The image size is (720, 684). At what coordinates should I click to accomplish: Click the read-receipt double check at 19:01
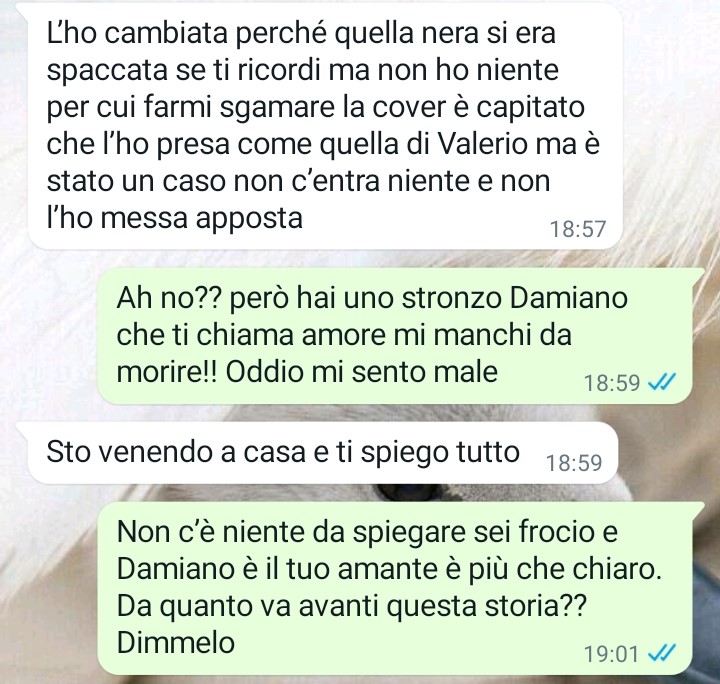click(661, 653)
